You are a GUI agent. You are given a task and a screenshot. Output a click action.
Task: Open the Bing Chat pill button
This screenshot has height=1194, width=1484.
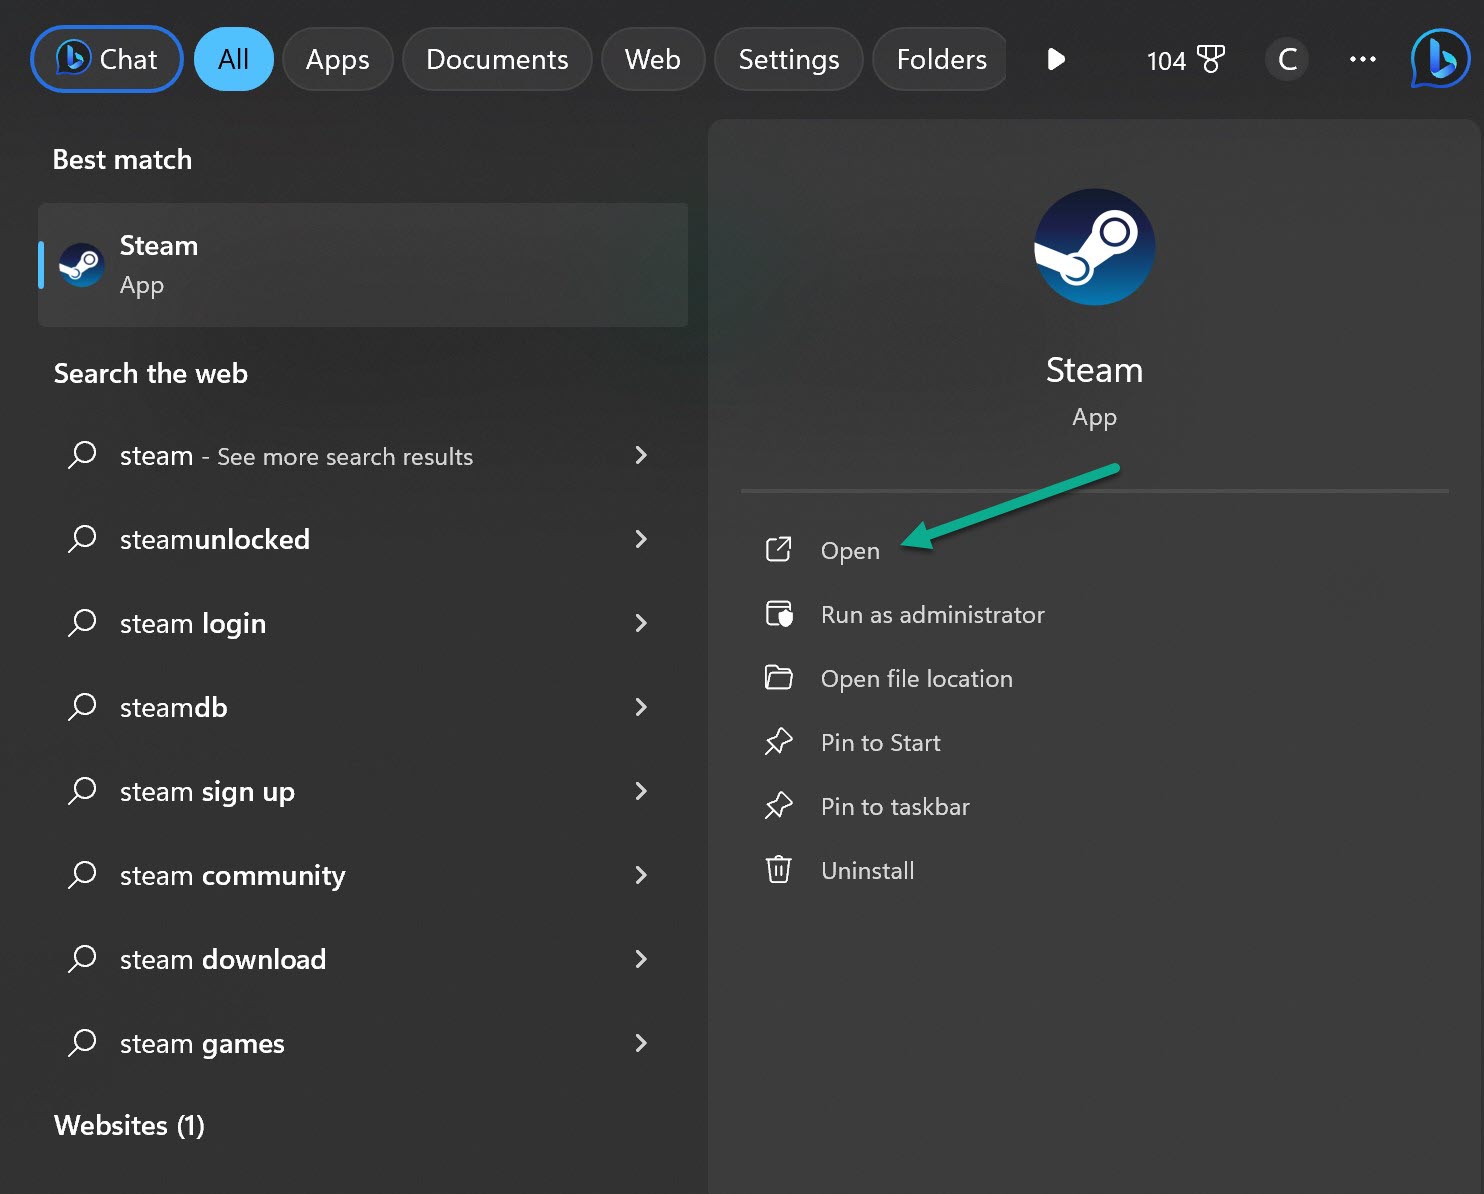pyautogui.click(x=107, y=59)
